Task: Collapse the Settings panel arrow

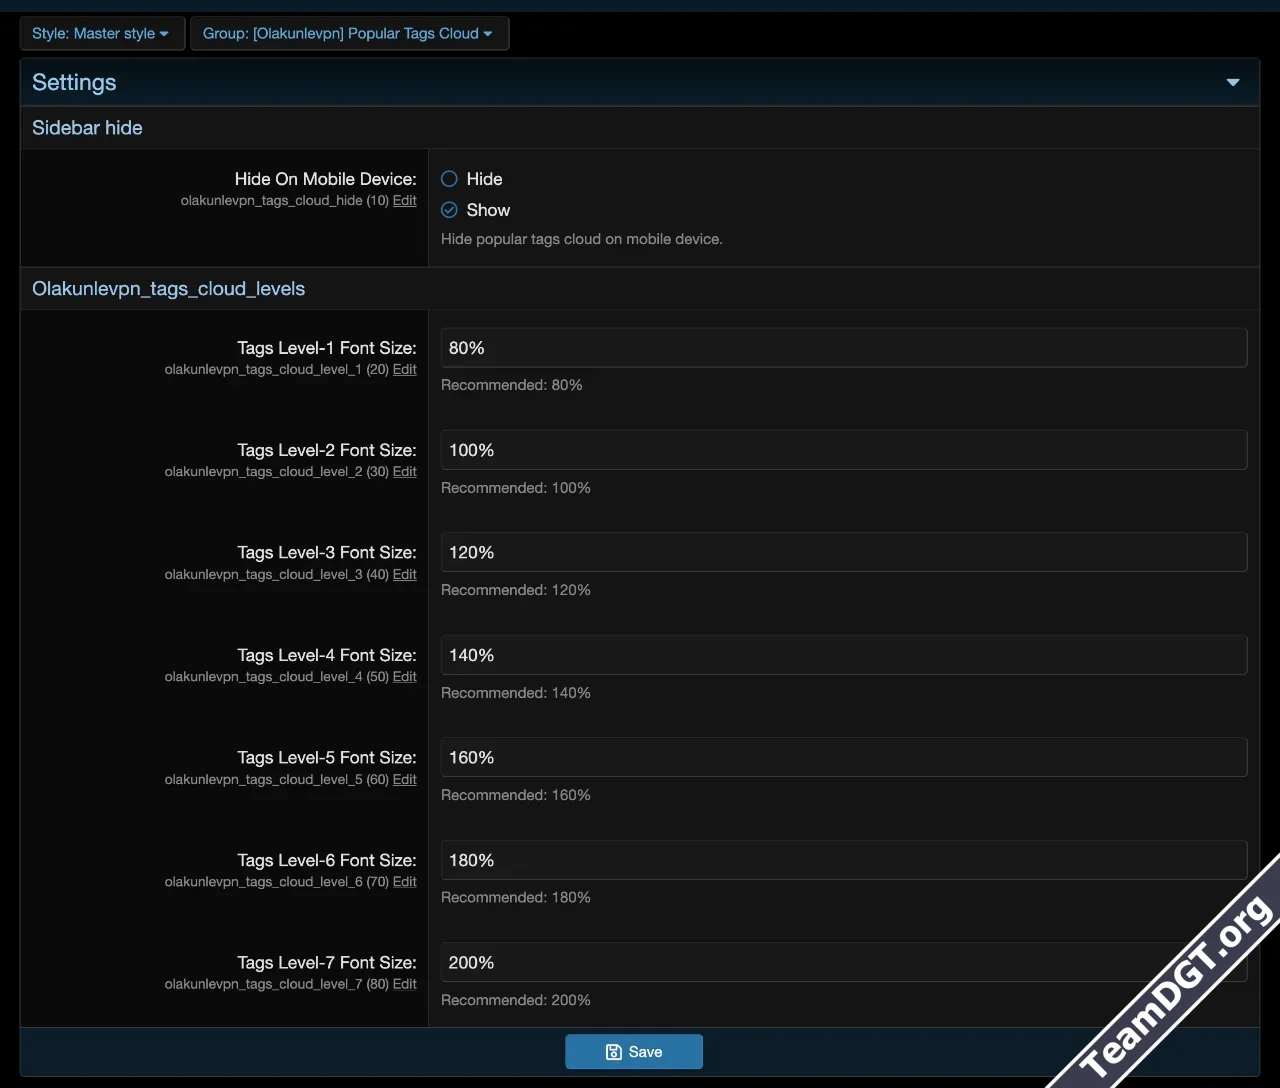Action: point(1232,82)
